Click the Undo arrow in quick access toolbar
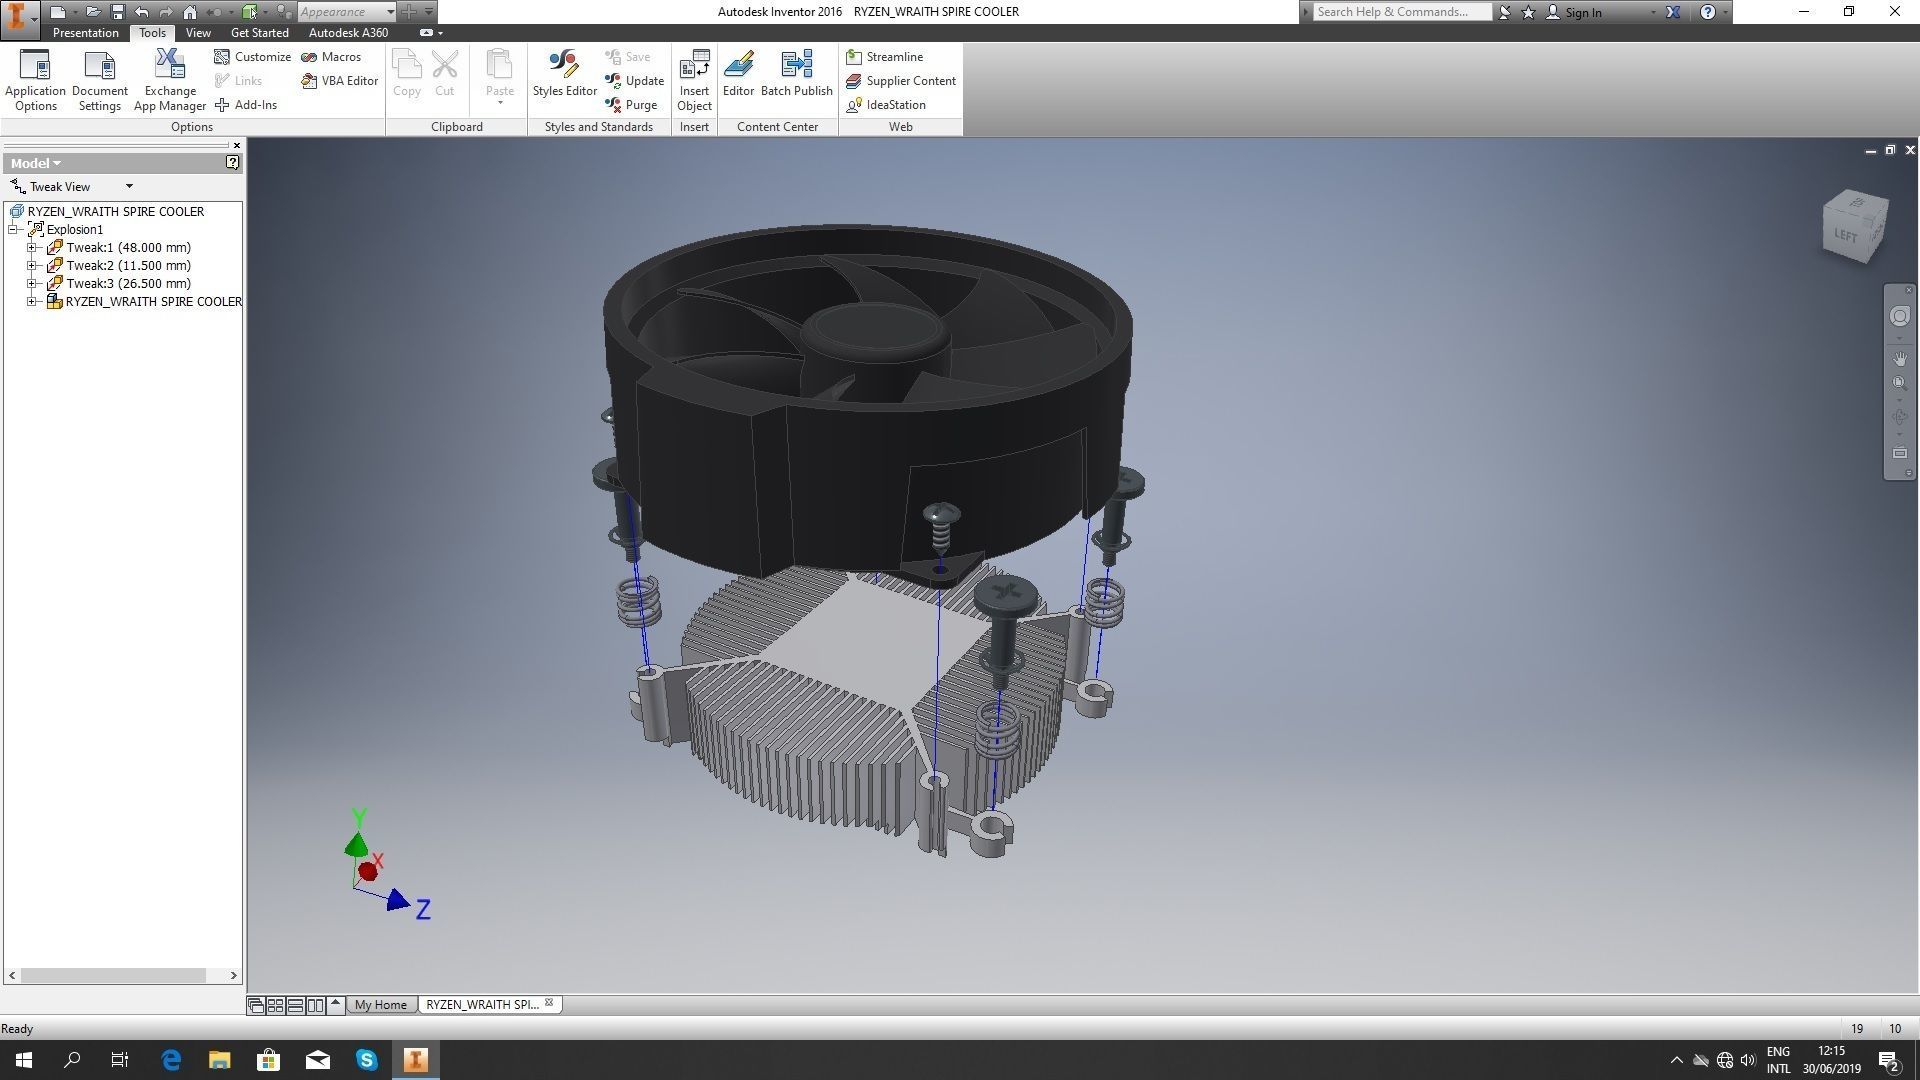This screenshot has height=1080, width=1920. click(141, 12)
